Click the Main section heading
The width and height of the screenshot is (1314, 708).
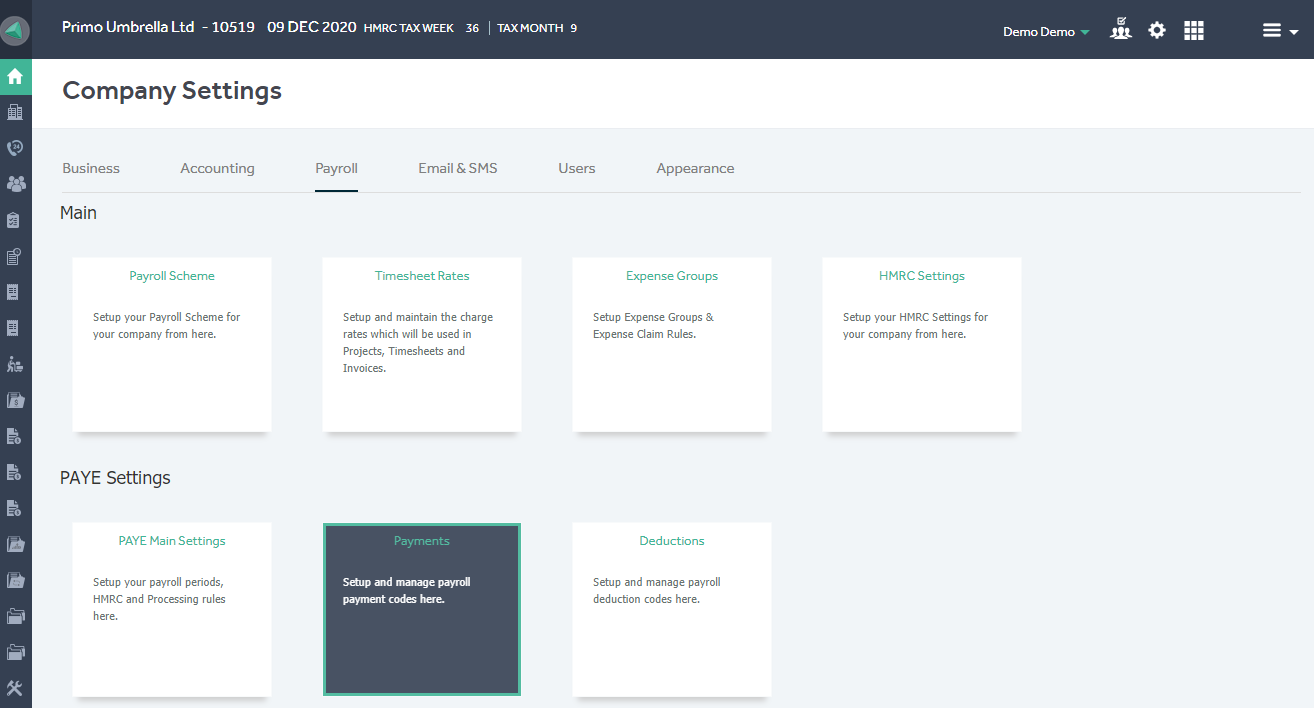(x=78, y=213)
